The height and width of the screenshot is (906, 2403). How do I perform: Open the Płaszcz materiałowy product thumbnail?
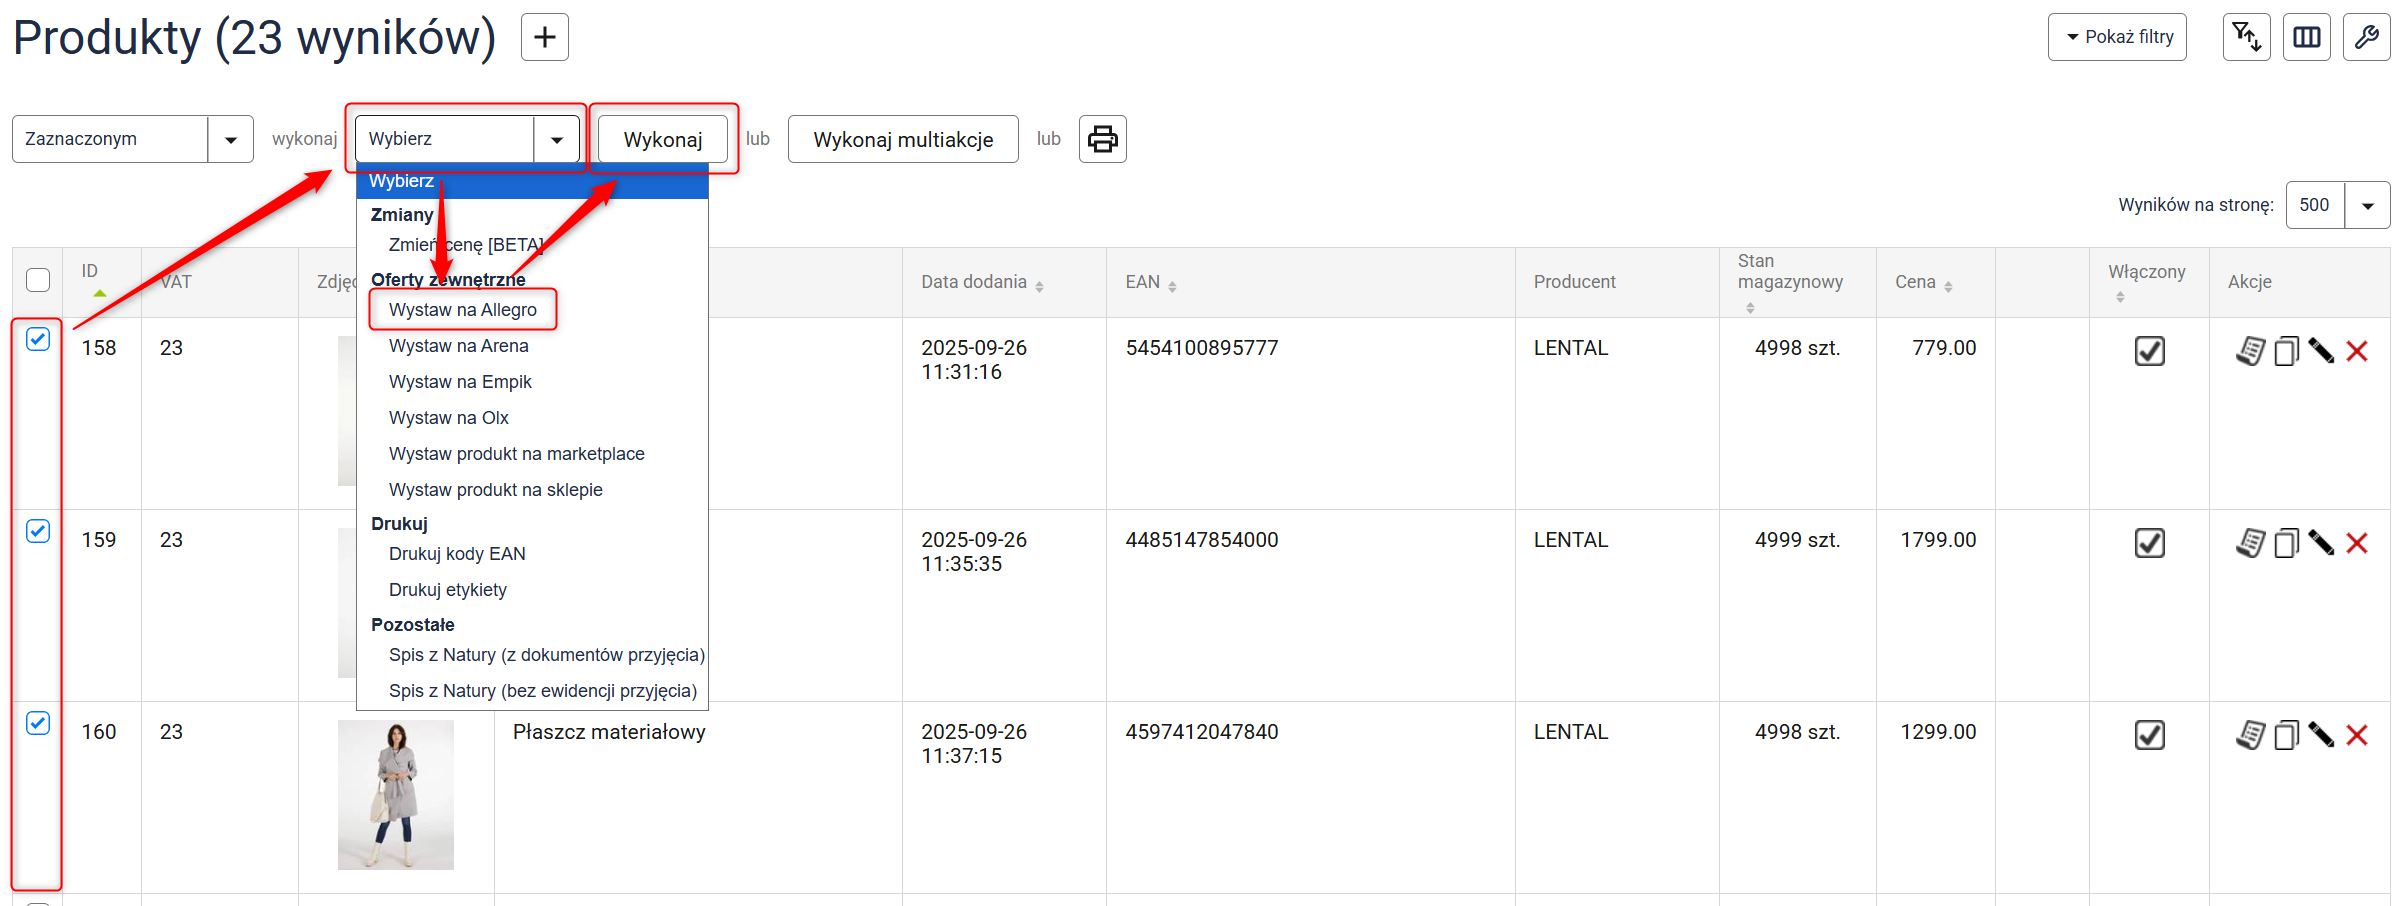tap(395, 794)
